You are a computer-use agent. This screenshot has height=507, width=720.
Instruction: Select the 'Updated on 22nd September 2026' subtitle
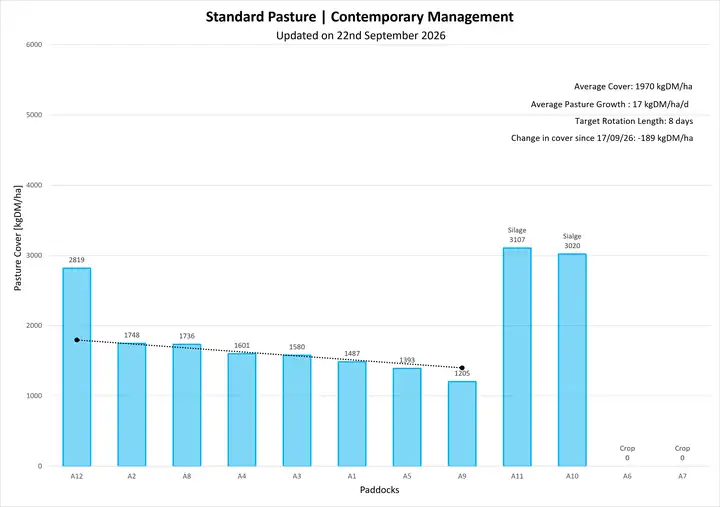tap(360, 36)
